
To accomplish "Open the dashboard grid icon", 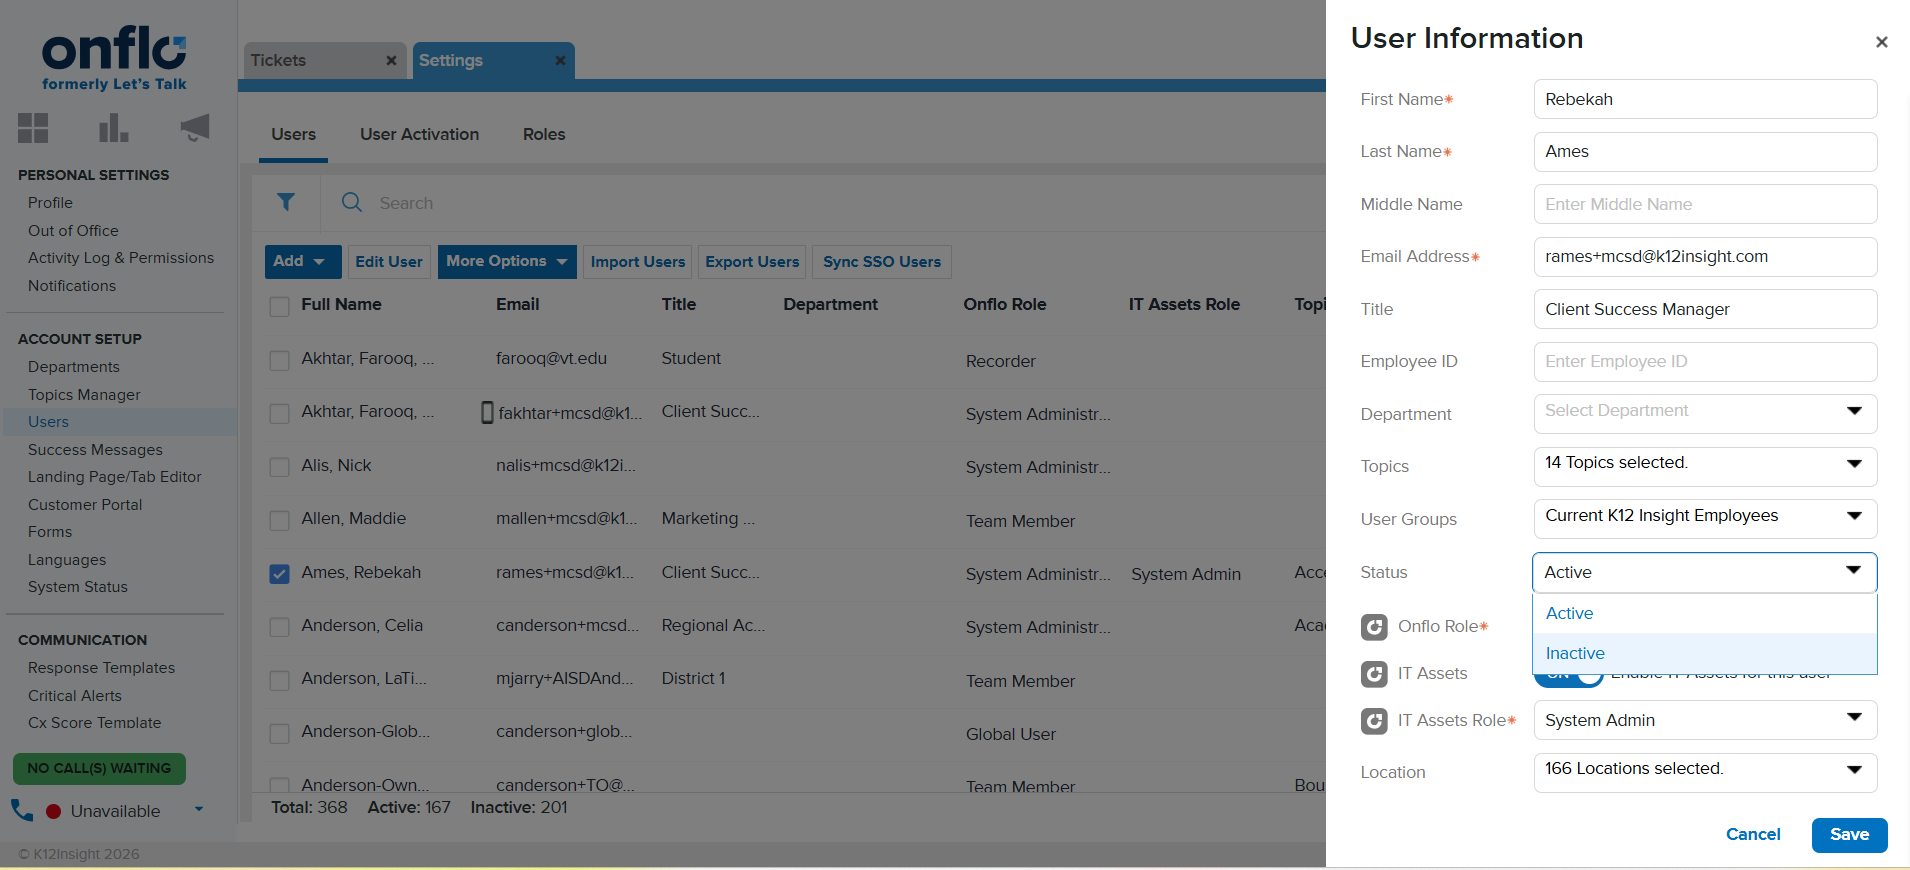I will click(x=33, y=128).
